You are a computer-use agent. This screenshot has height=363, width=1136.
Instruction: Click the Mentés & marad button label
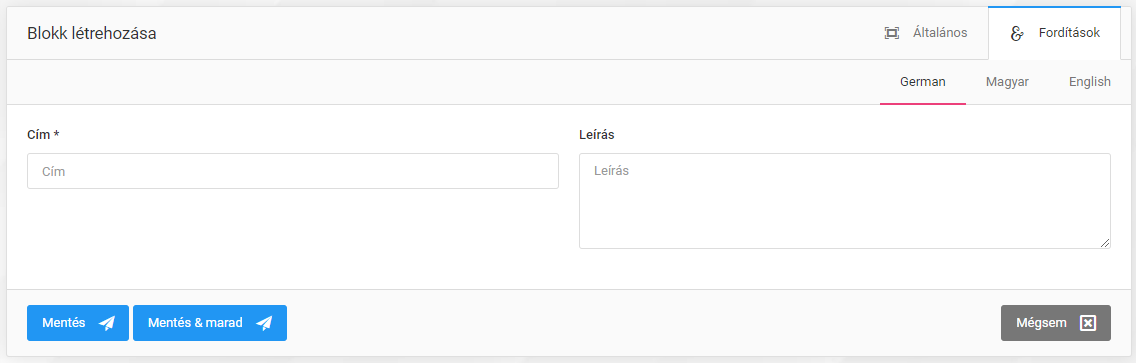[x=195, y=323]
